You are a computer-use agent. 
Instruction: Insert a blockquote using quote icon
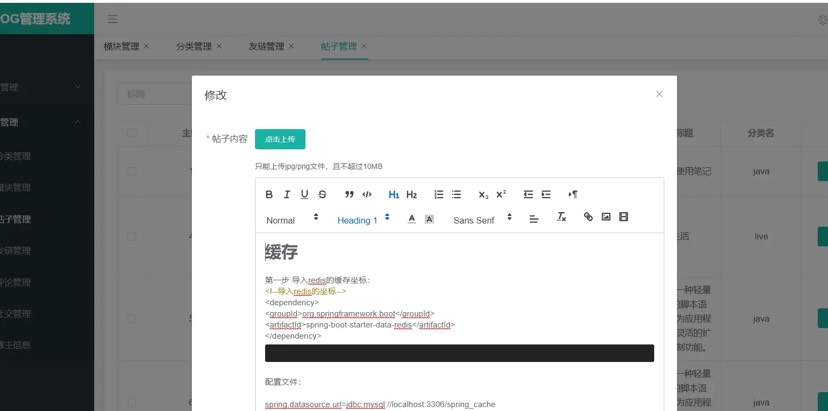tap(349, 194)
